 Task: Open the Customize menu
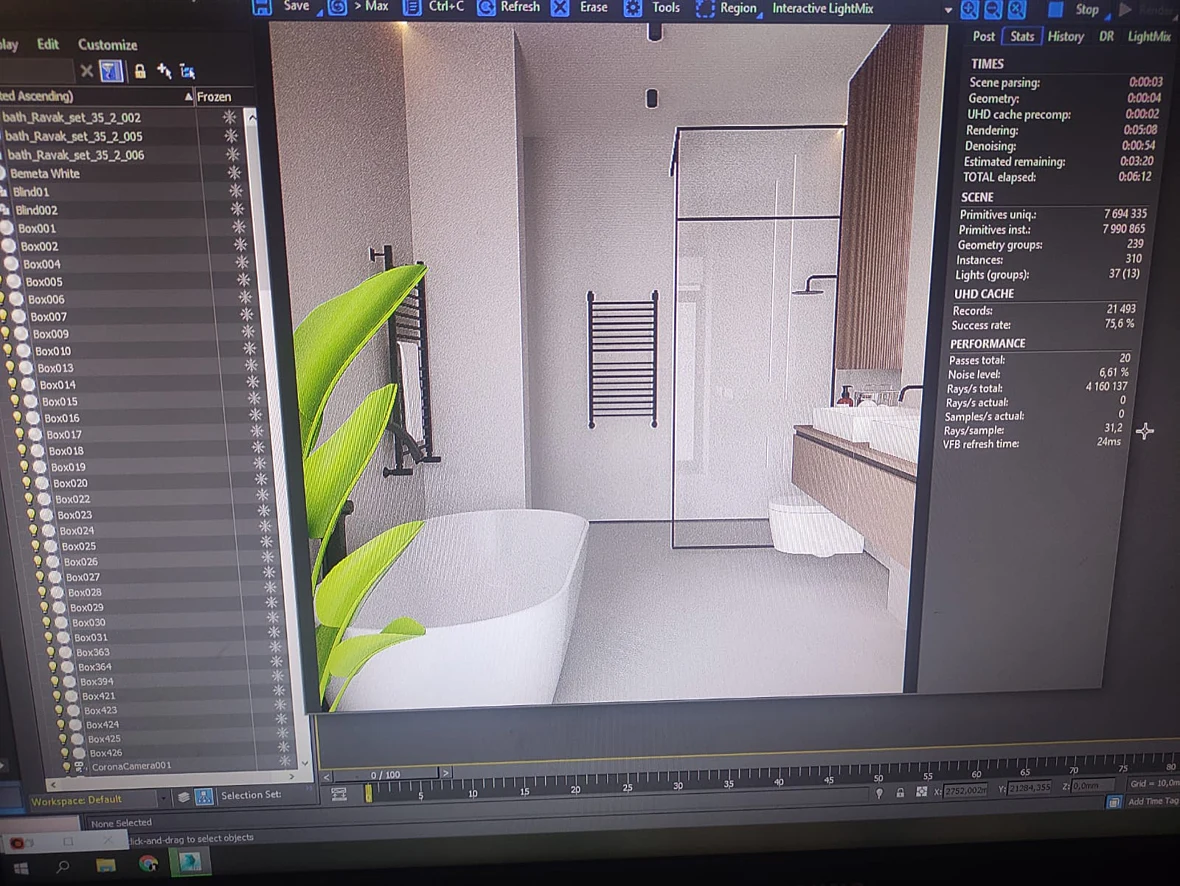coord(108,44)
